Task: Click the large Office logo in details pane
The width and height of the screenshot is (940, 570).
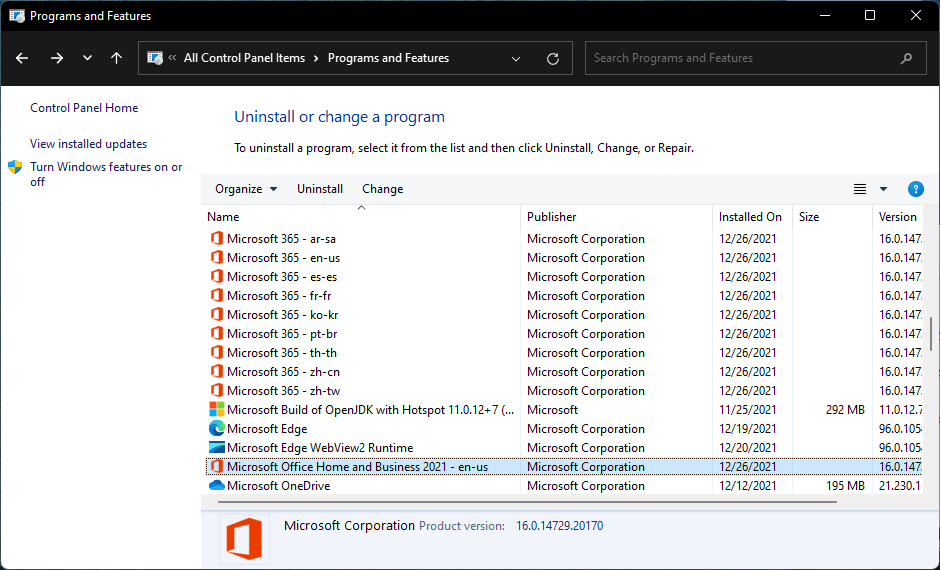Action: (x=244, y=538)
